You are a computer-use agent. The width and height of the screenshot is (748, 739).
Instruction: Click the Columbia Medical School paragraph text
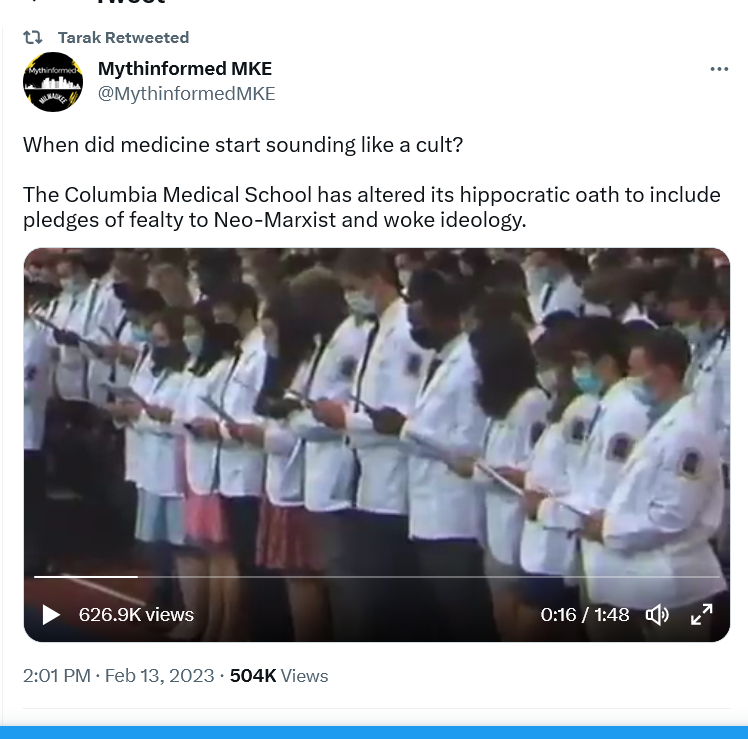tap(372, 207)
